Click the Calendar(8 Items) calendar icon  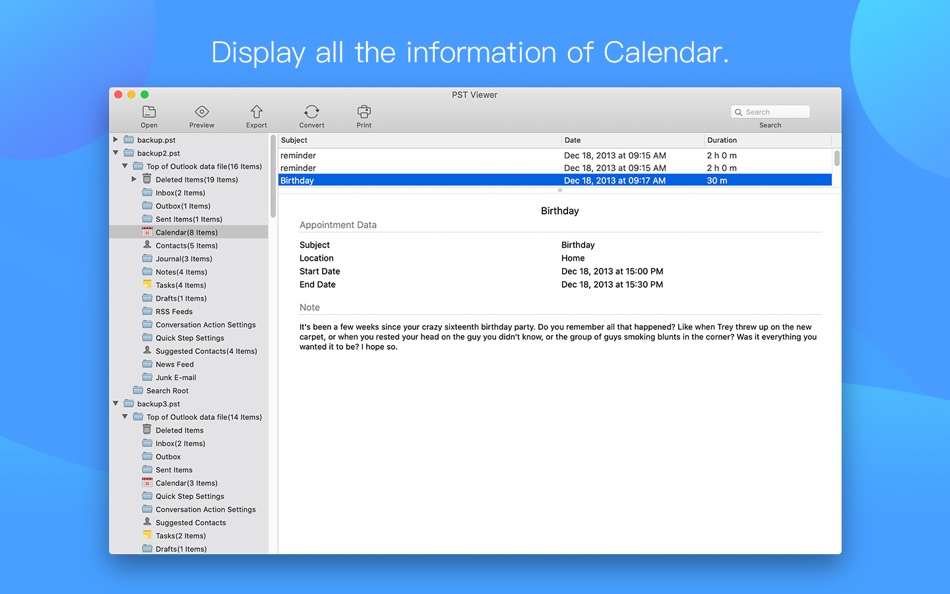[x=147, y=232]
